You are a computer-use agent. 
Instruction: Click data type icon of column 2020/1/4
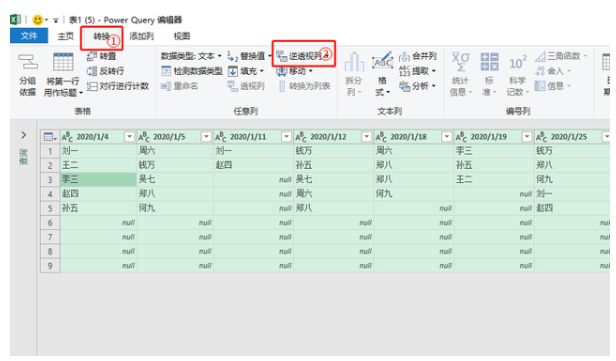(x=67, y=137)
